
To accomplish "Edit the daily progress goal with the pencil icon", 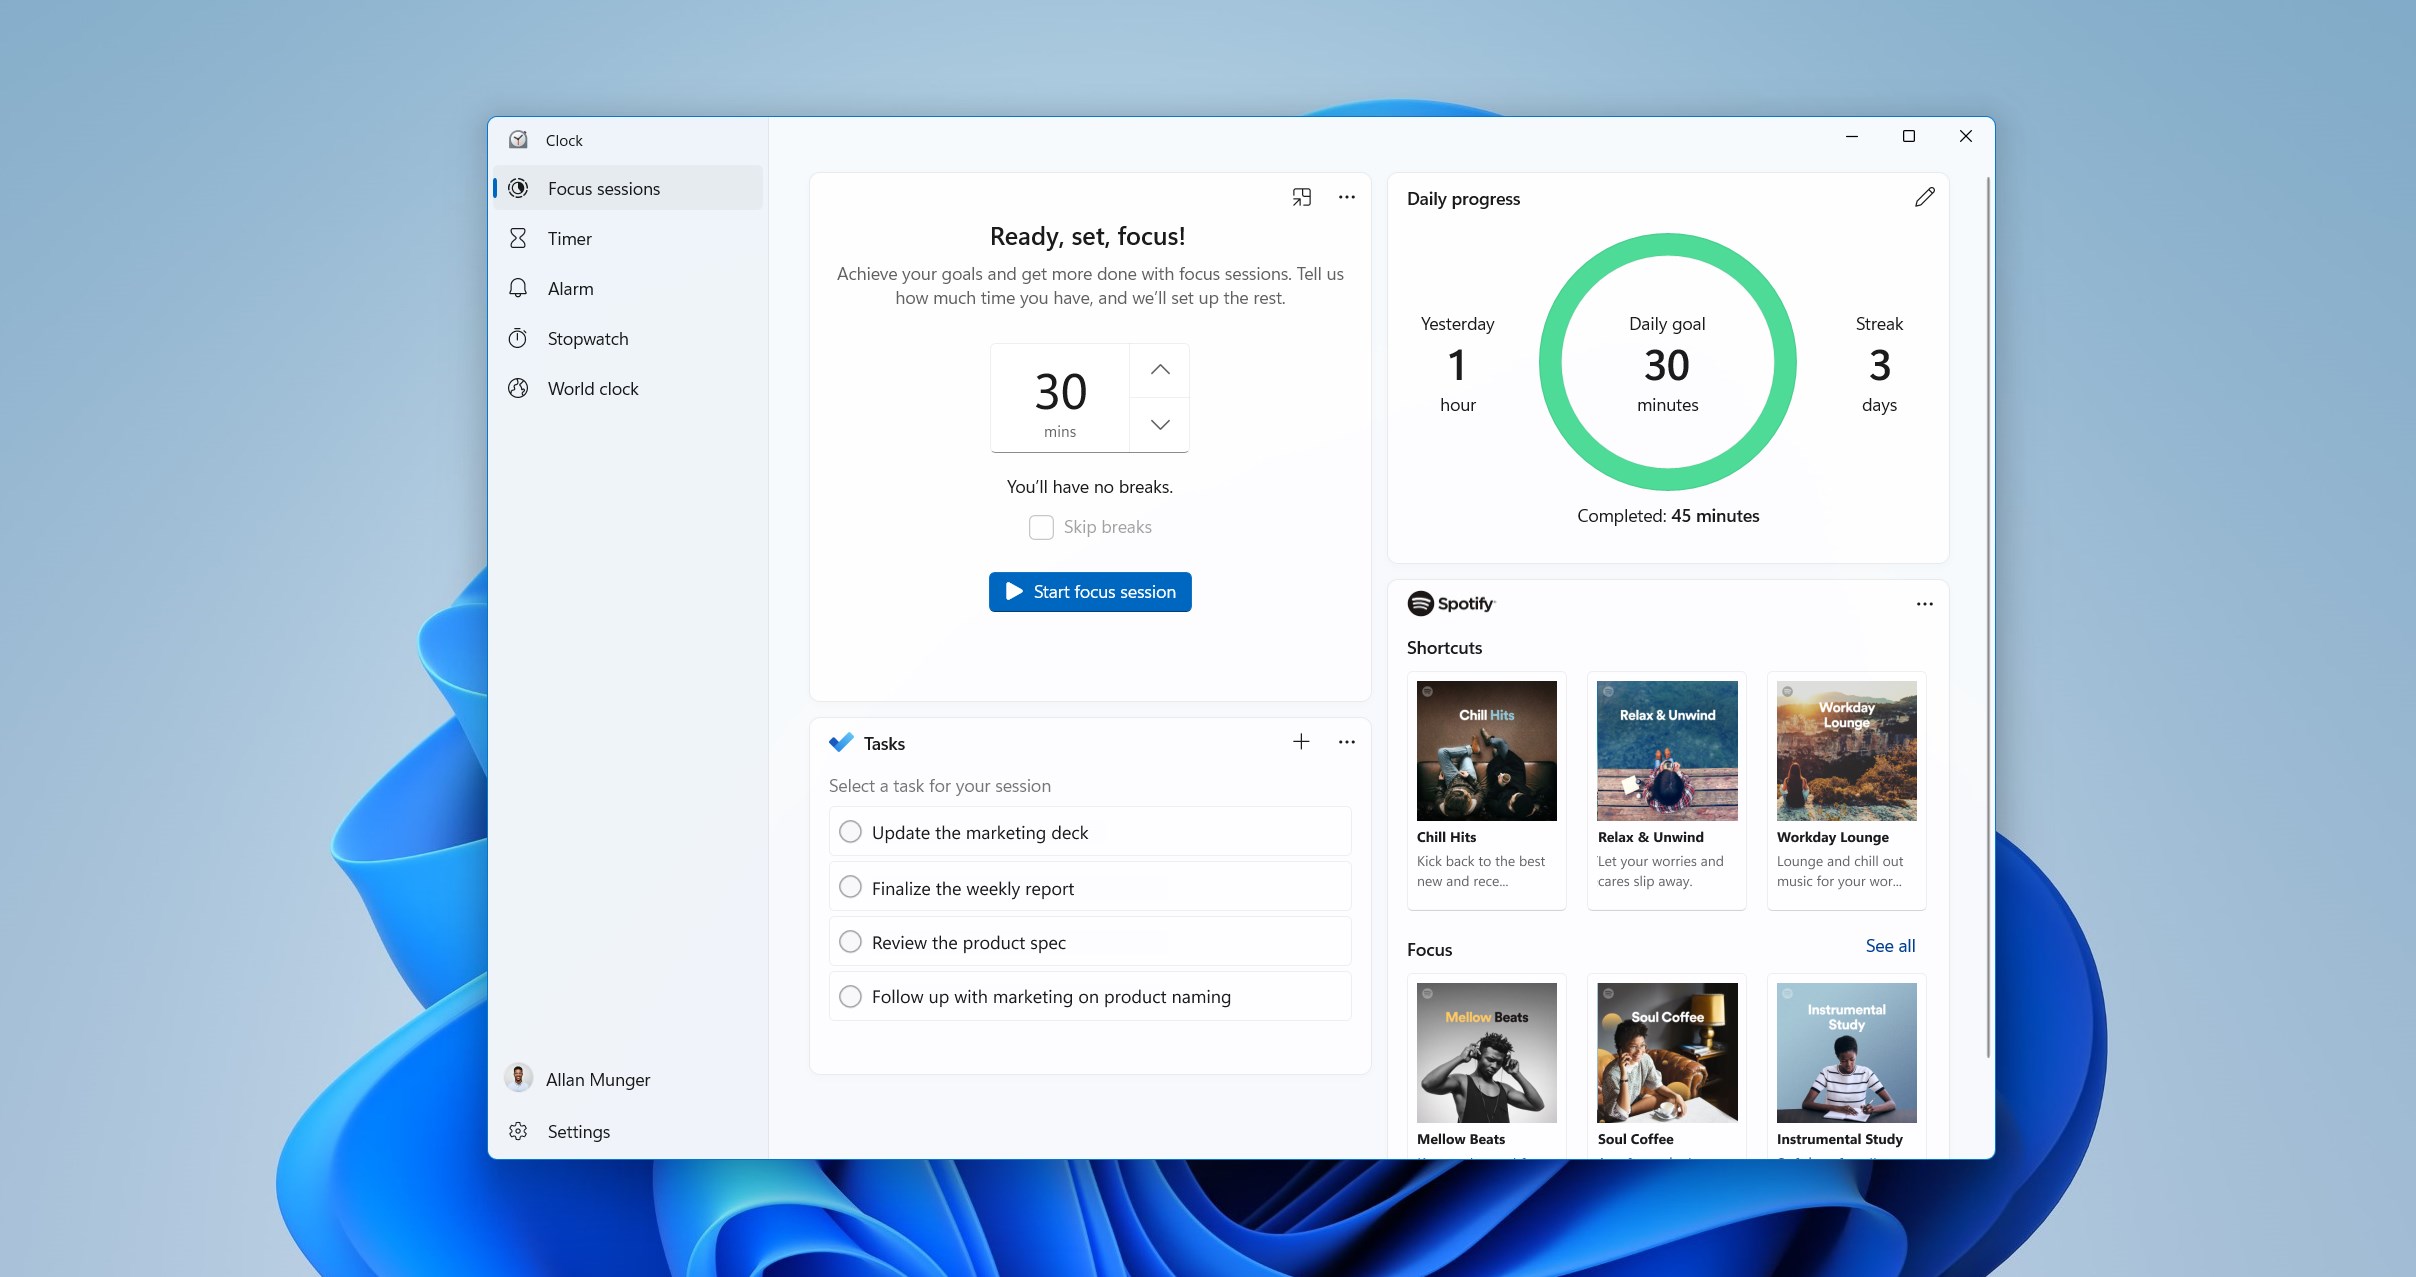I will 1924,197.
